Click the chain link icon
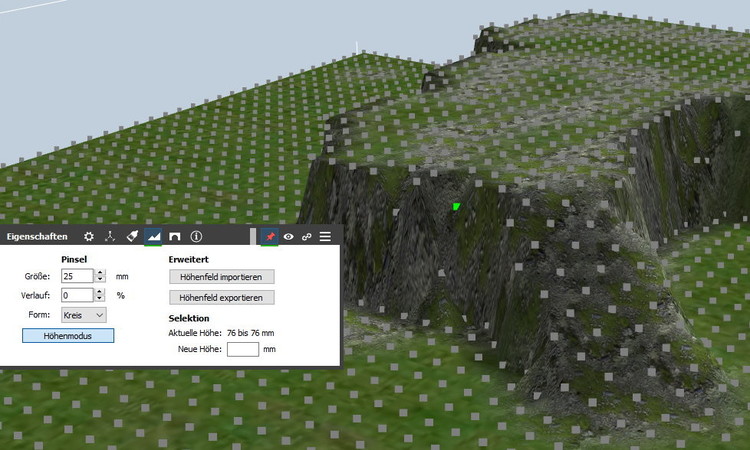750x450 pixels. [x=306, y=236]
